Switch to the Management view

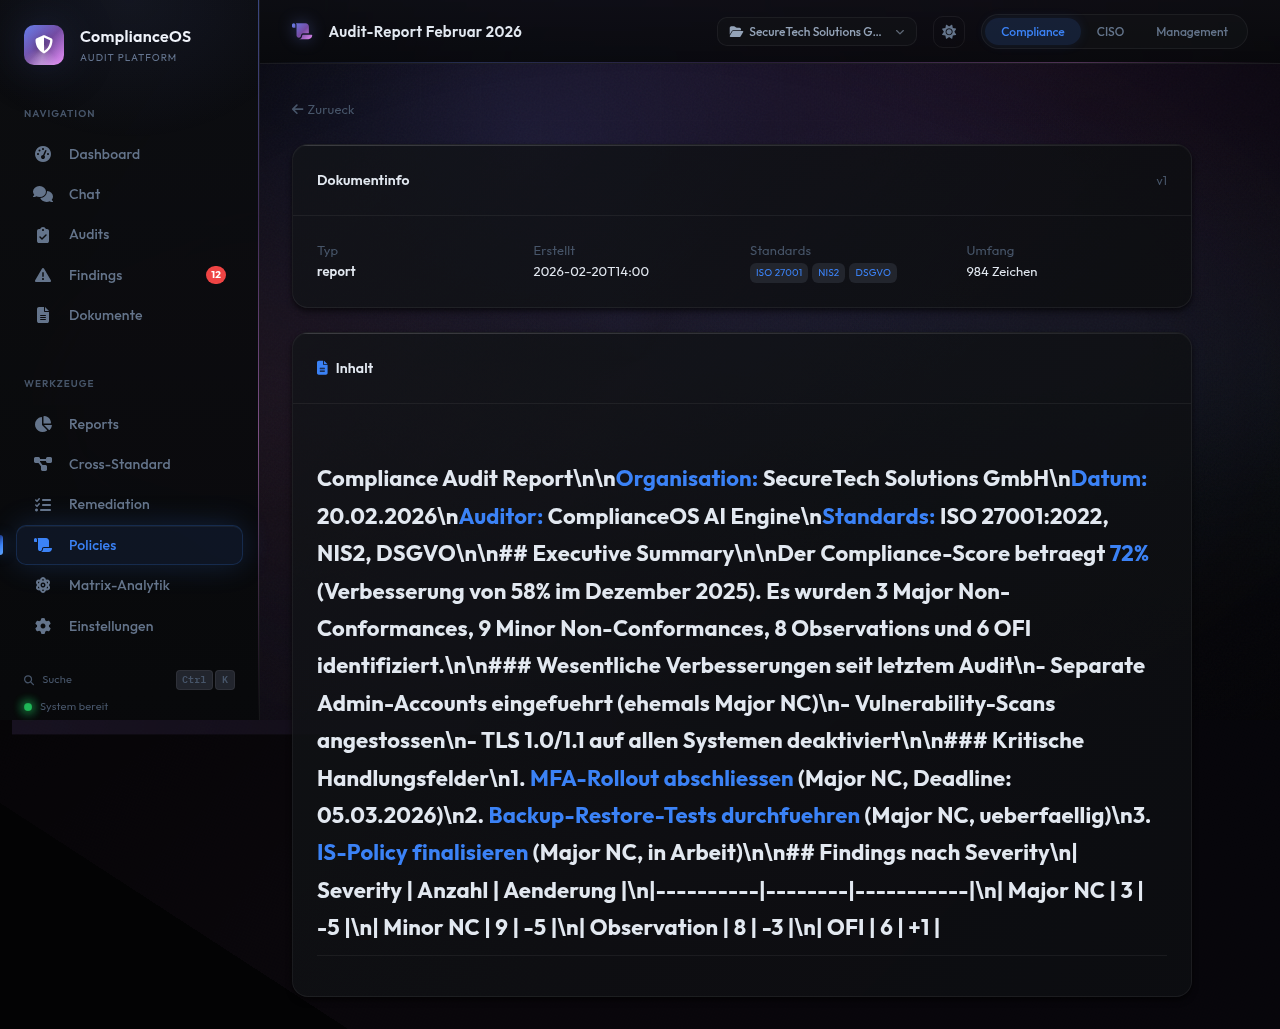[x=1191, y=32]
